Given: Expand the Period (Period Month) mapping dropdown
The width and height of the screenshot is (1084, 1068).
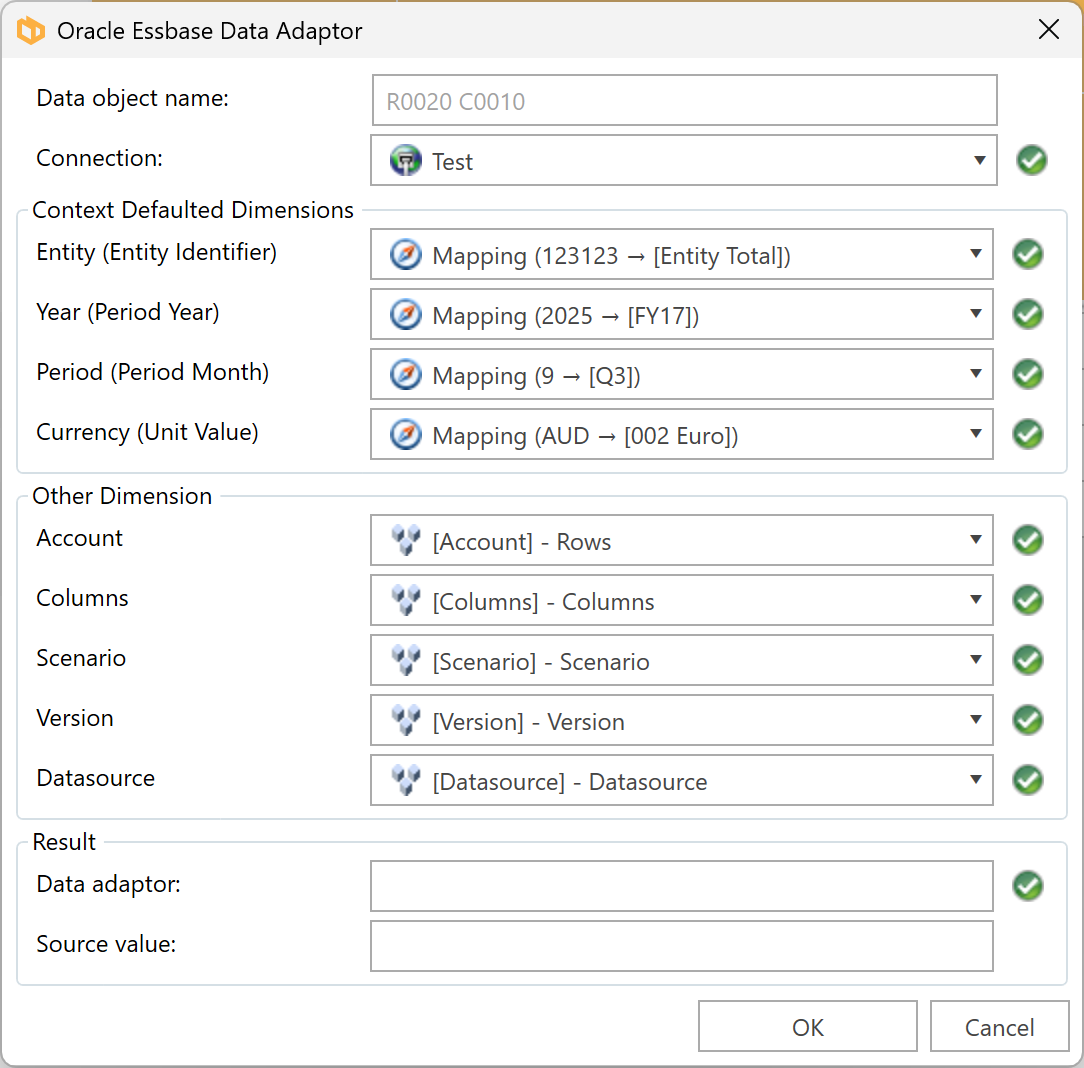Looking at the screenshot, I should [975, 374].
